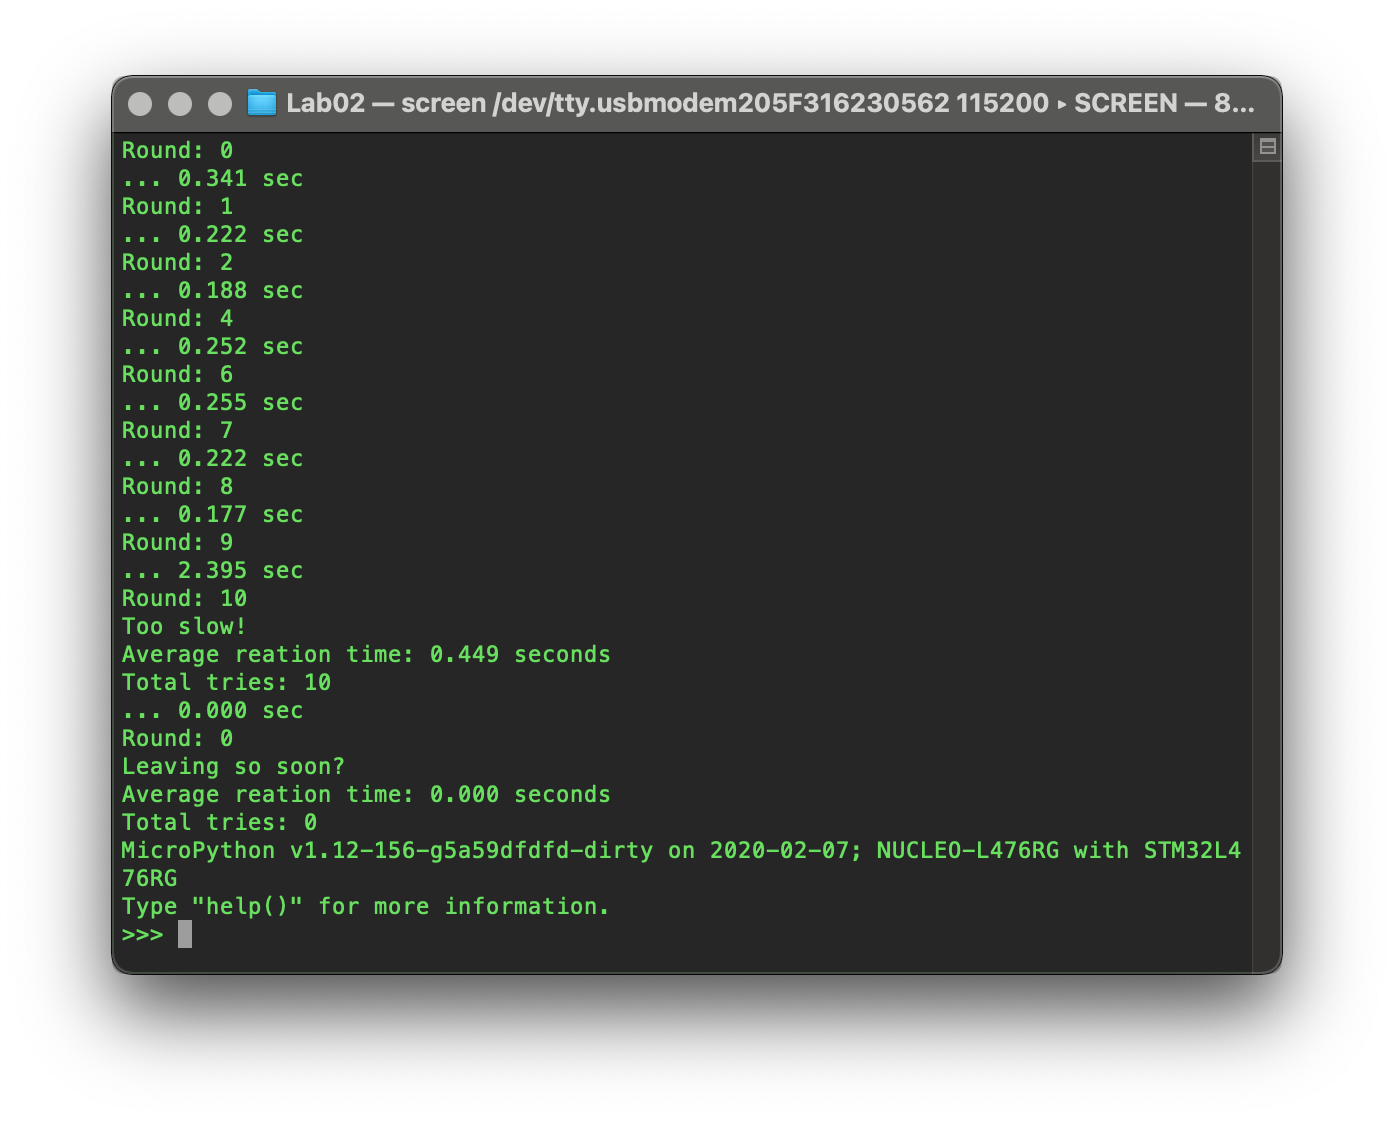Click the Lab02 screen window title text
Image resolution: width=1394 pixels, height=1122 pixels.
tap(770, 103)
